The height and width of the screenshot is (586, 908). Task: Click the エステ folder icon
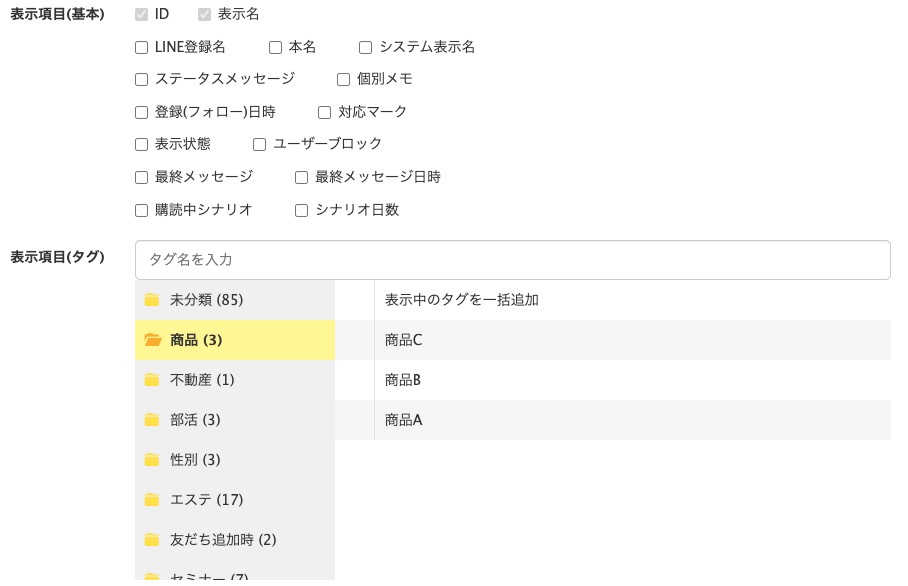click(152, 499)
